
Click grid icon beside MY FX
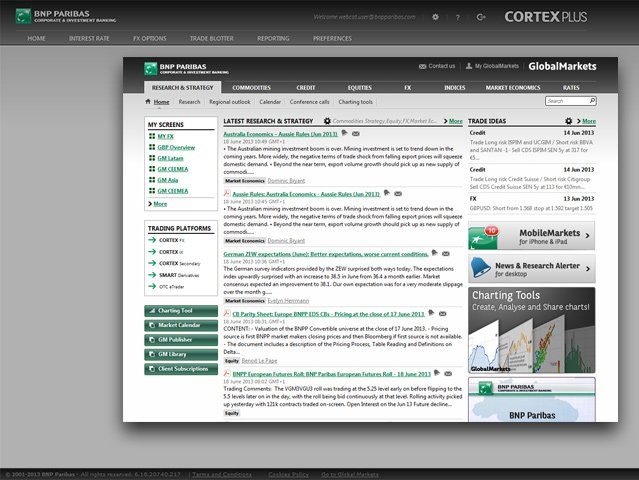click(x=152, y=136)
